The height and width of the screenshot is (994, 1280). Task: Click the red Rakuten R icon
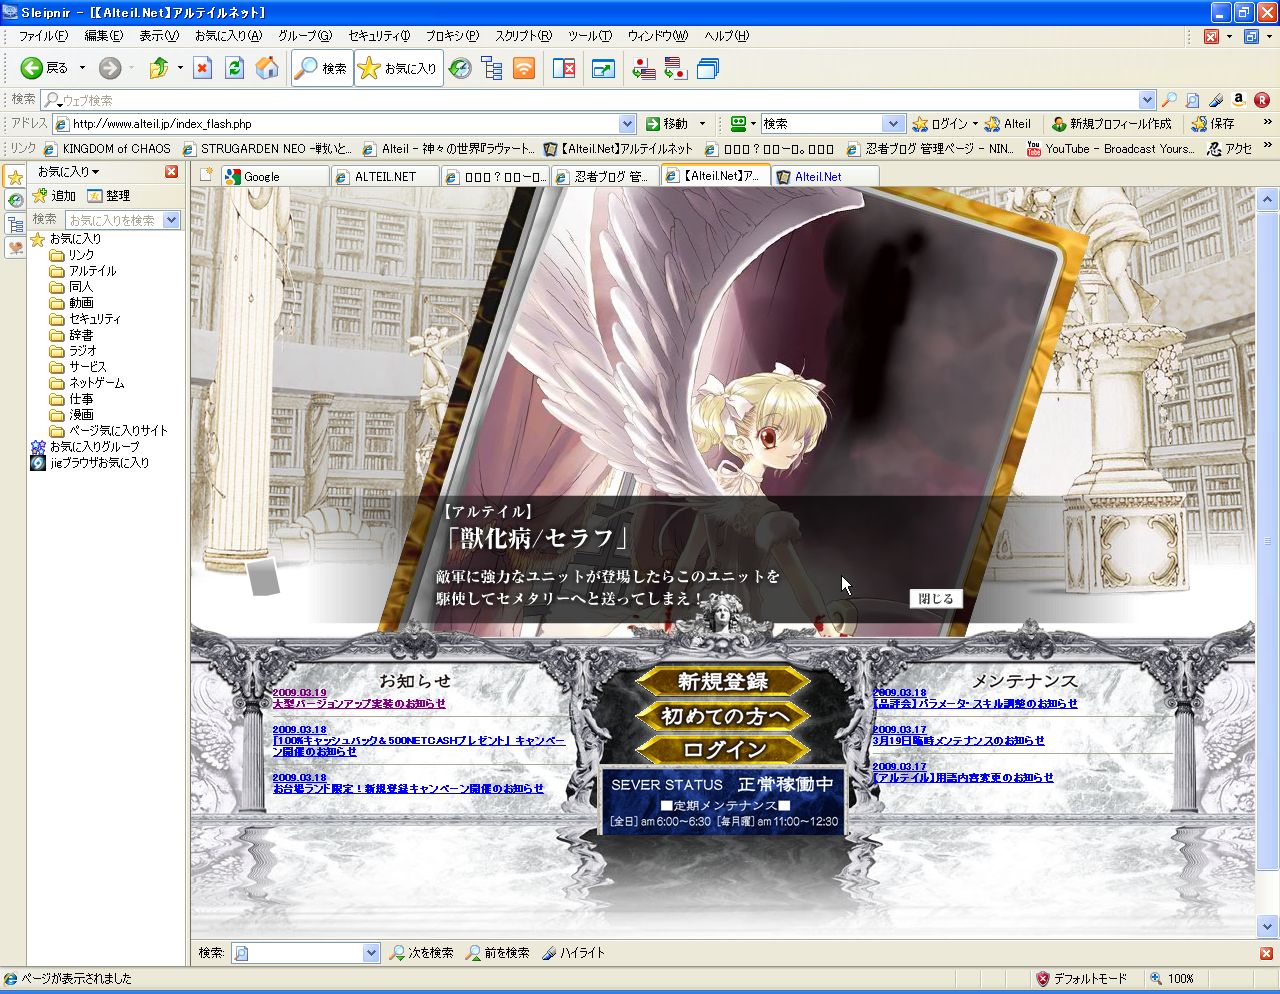tap(1262, 100)
